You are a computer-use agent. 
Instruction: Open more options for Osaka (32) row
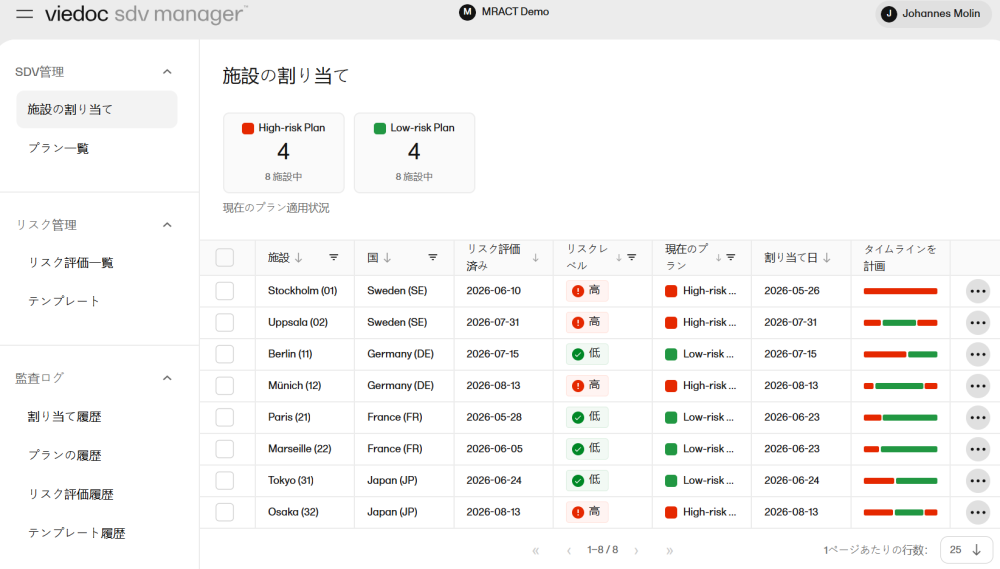(978, 512)
